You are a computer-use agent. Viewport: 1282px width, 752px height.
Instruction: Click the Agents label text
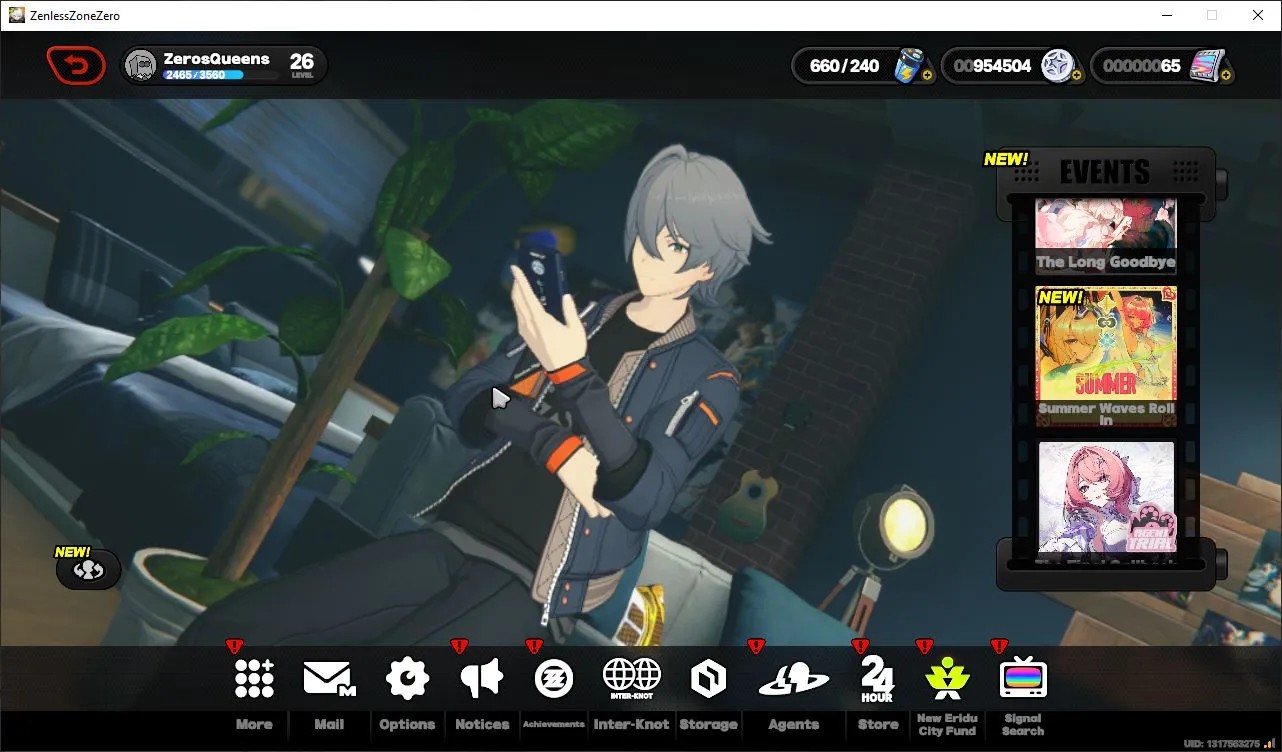(794, 724)
